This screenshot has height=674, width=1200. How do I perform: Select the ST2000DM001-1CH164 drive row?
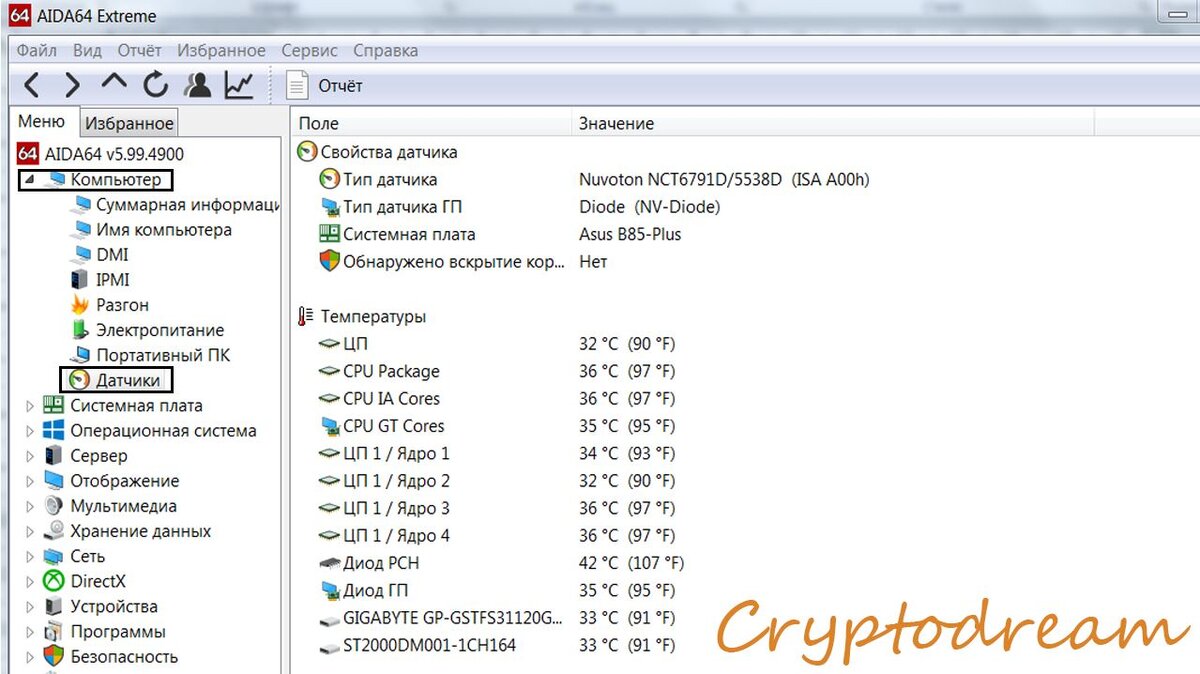(x=497, y=645)
